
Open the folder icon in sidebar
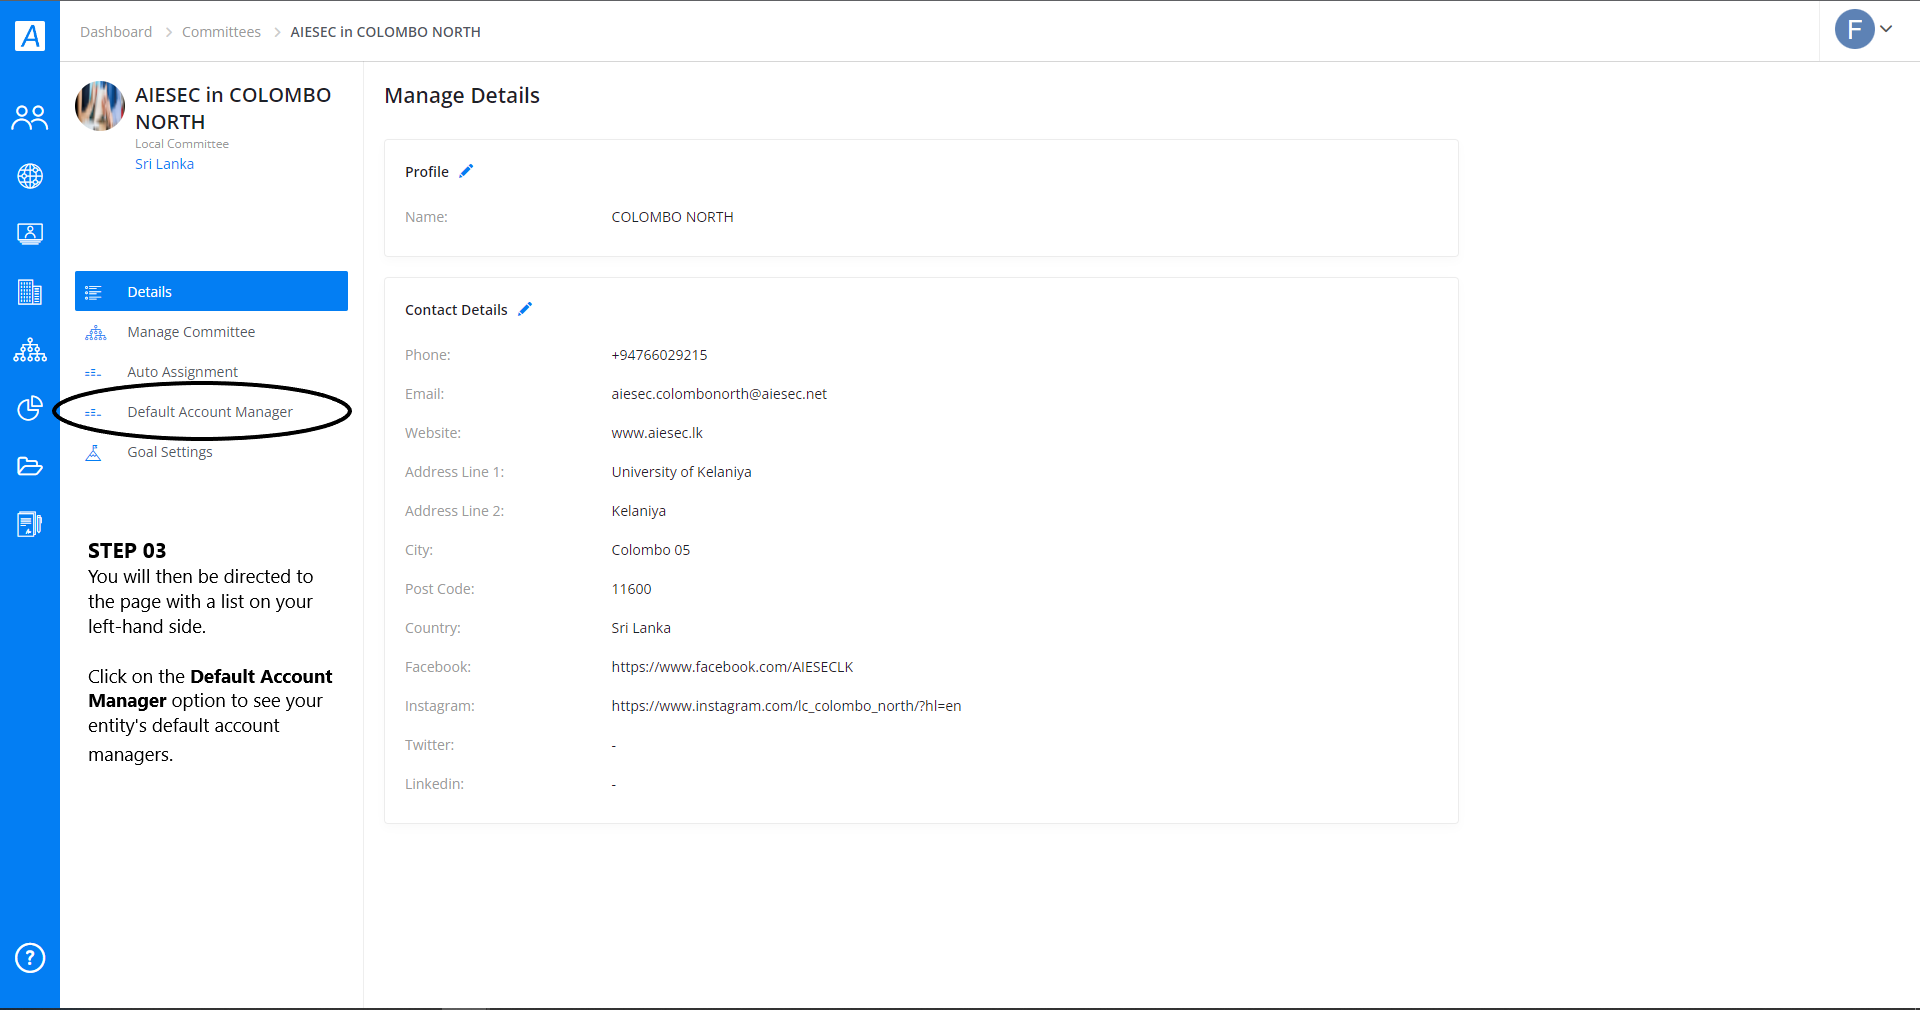coord(30,466)
